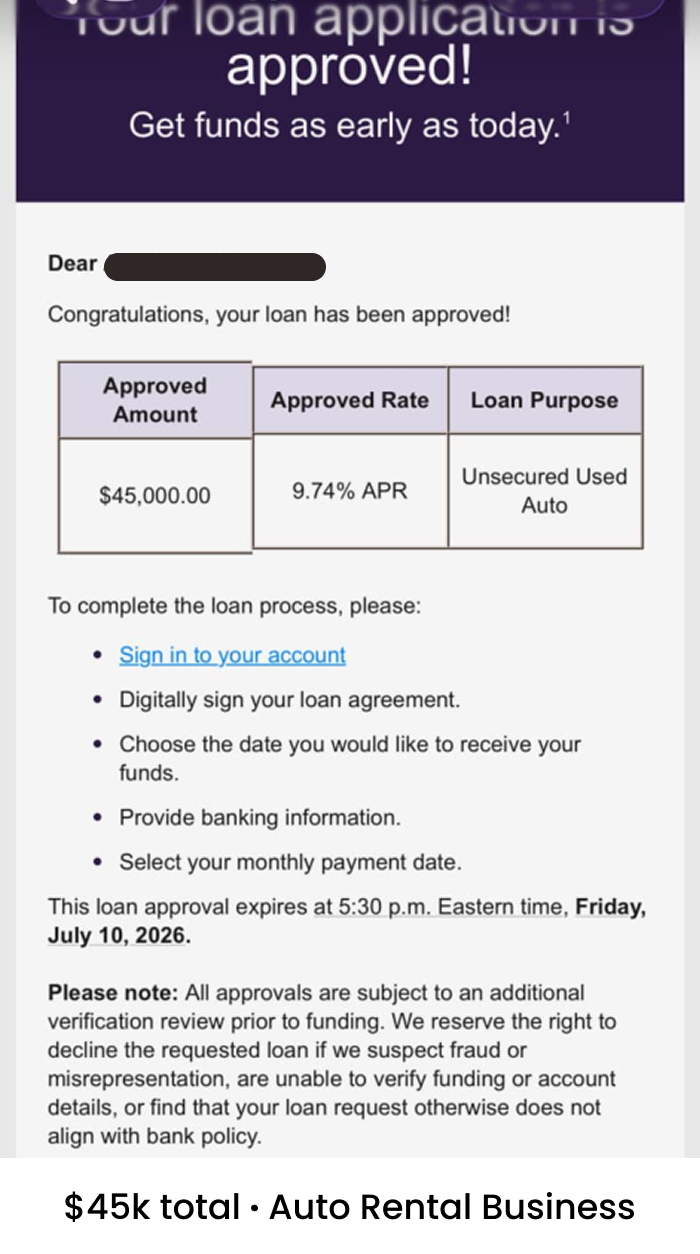Select the 'Loan Purpose' header cell
Image resolution: width=700 pixels, height=1254 pixels.
[x=545, y=400]
